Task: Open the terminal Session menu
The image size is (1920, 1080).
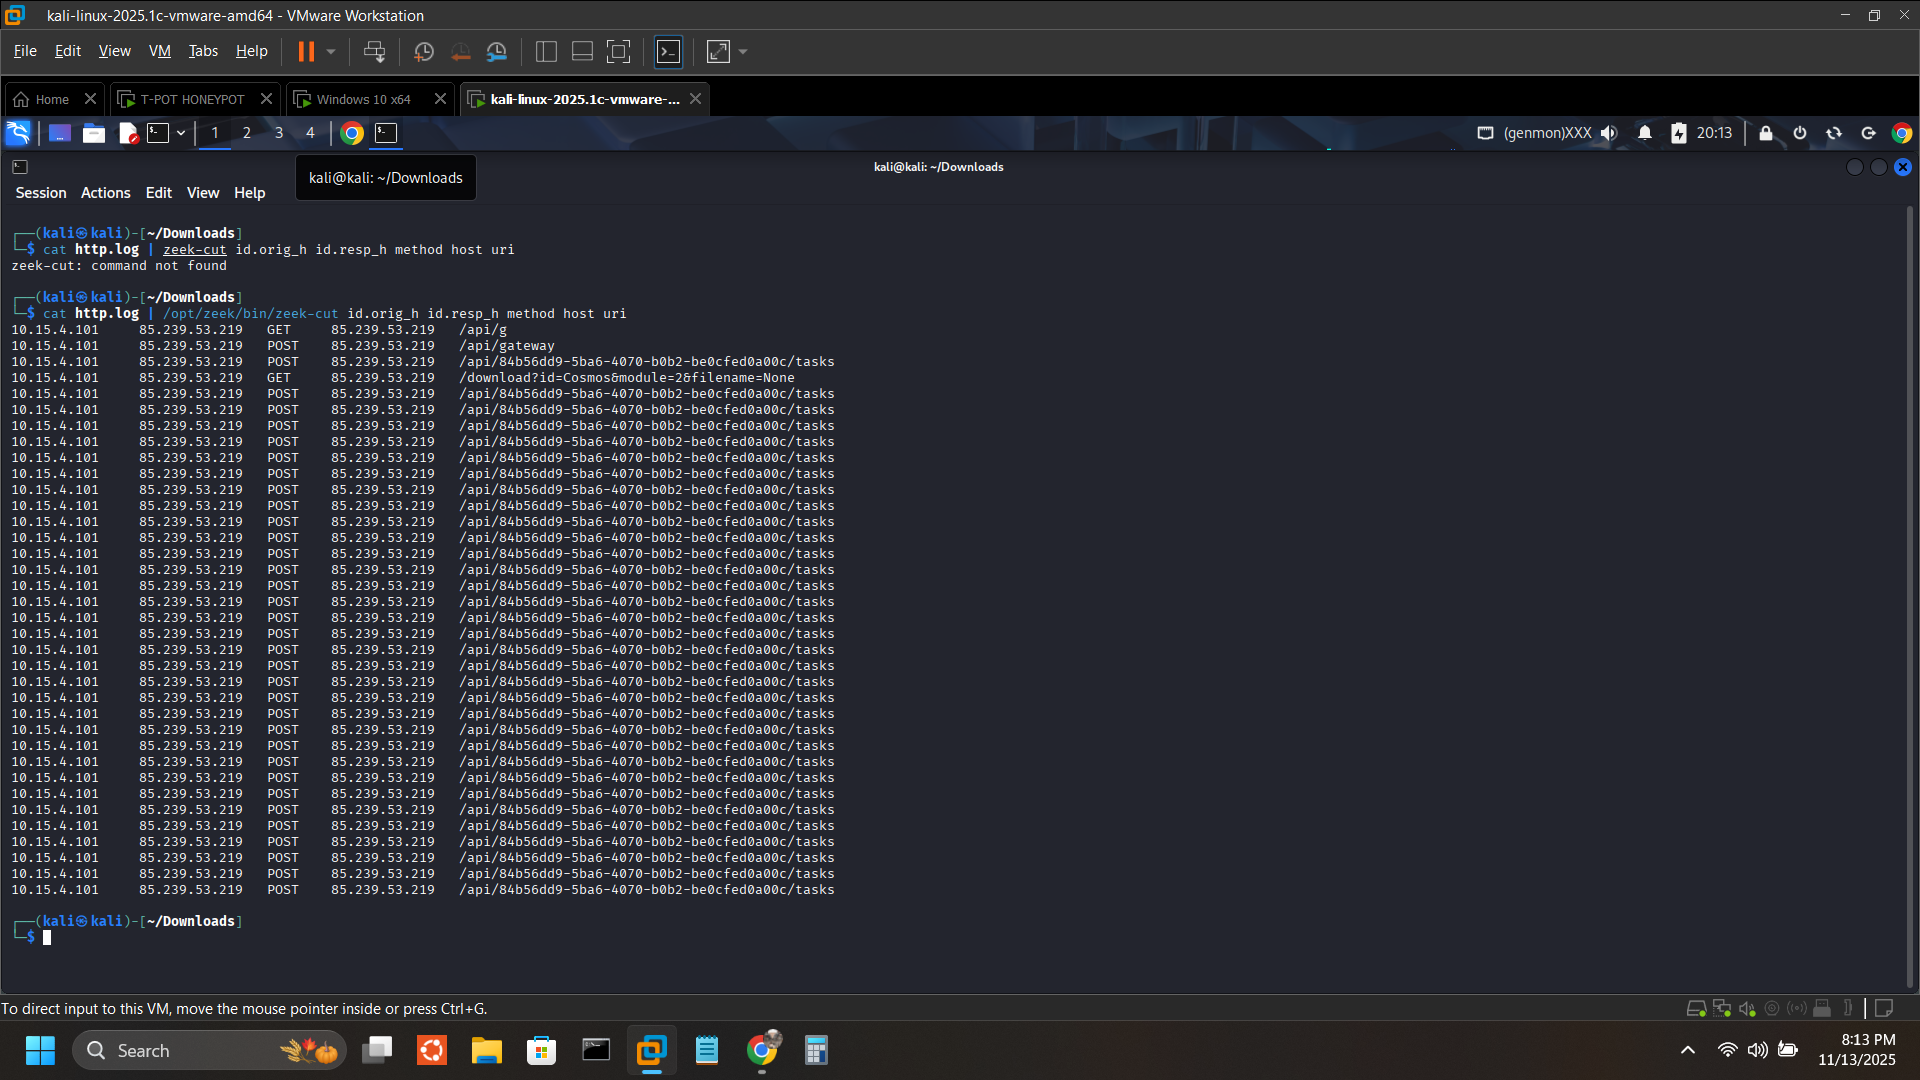Action: [x=41, y=193]
